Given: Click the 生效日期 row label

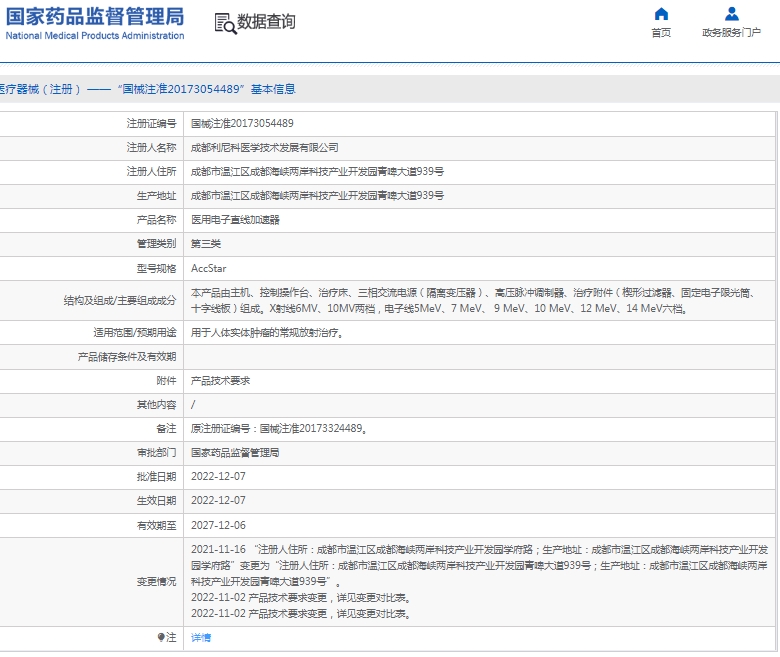Looking at the screenshot, I should coord(156,500).
